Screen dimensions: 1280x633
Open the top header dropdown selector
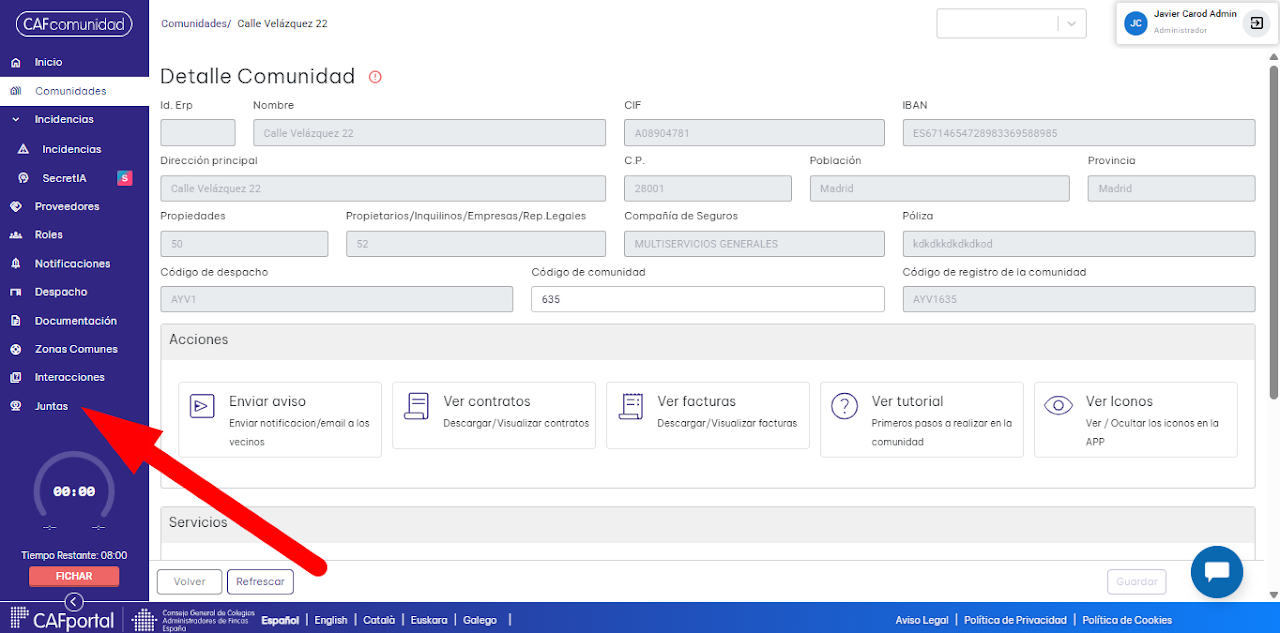point(1011,23)
